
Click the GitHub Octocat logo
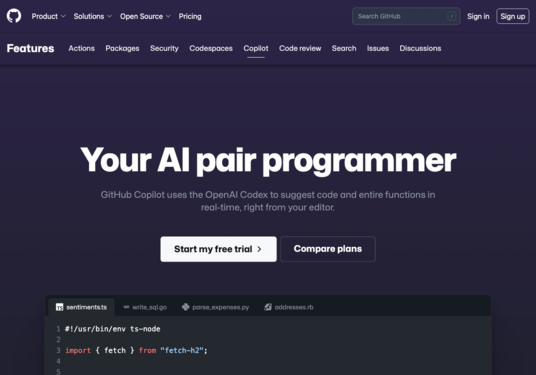click(14, 16)
